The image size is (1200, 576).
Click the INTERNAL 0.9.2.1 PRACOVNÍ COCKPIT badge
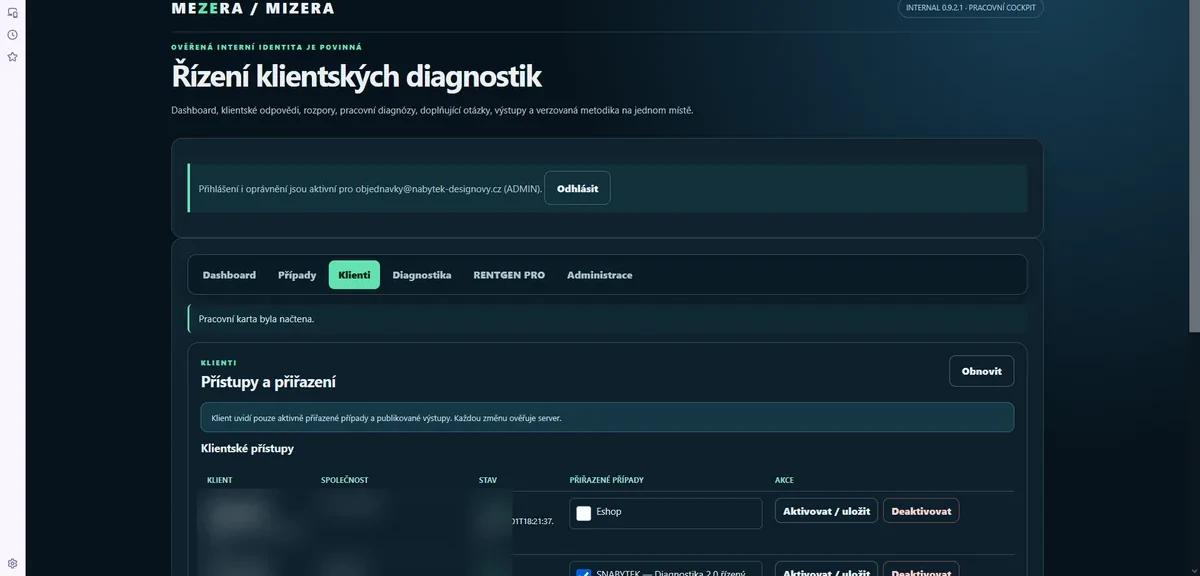970,8
